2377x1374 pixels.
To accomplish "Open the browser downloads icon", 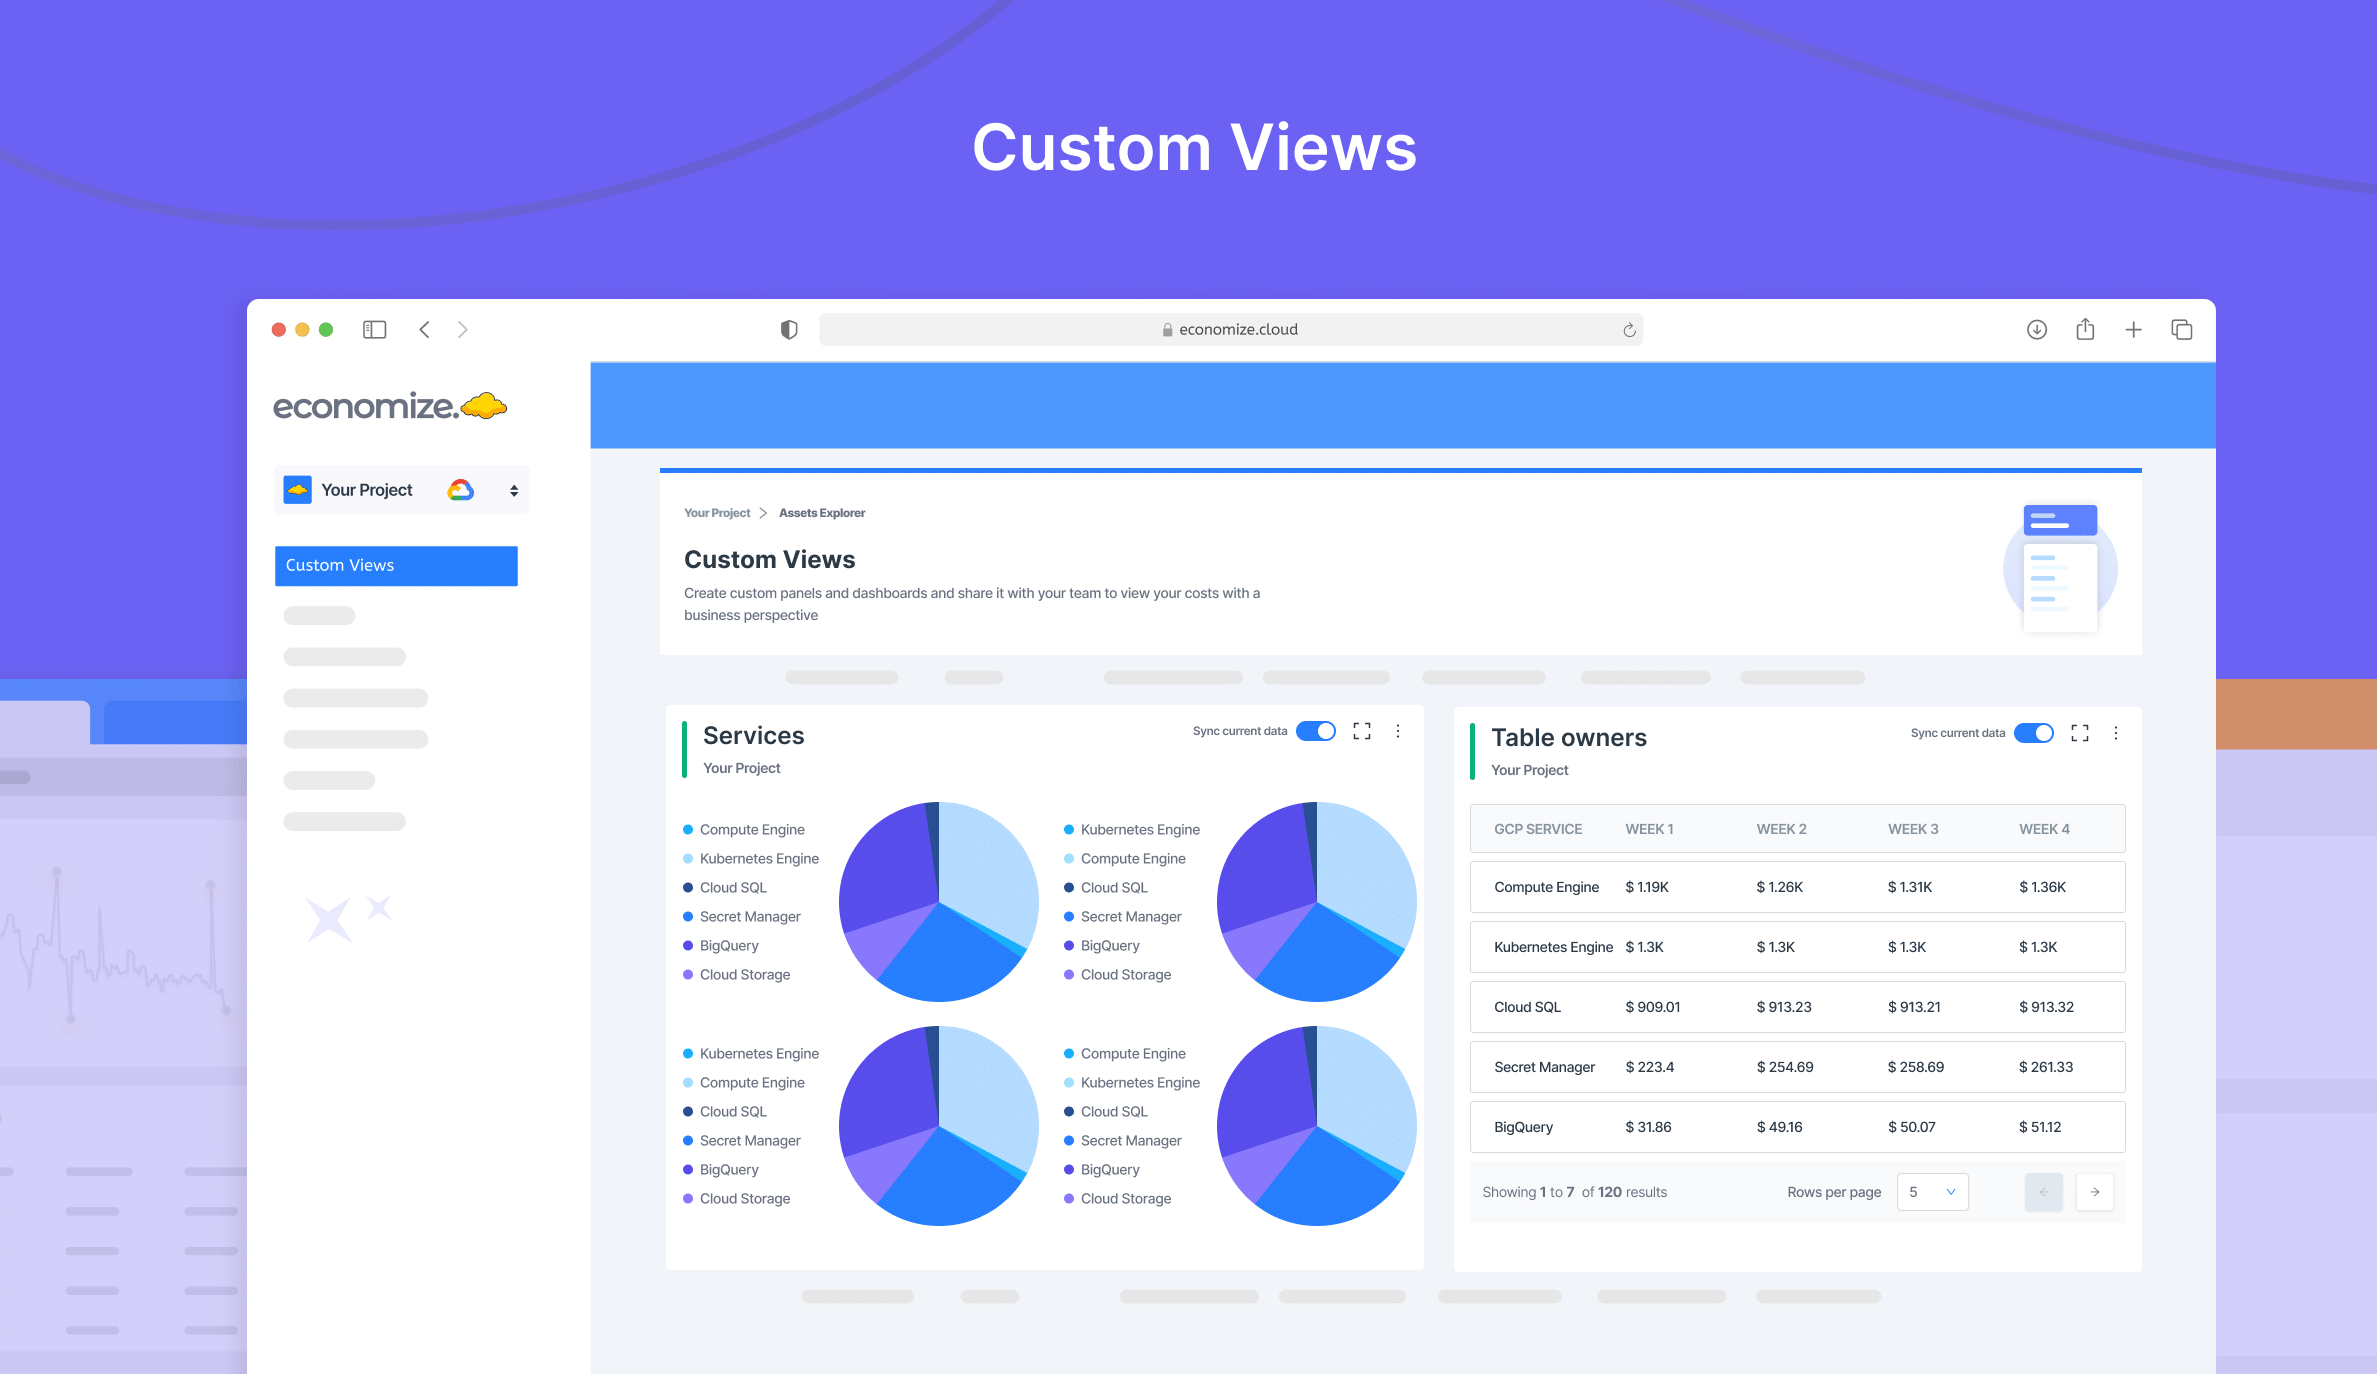I will (2037, 330).
